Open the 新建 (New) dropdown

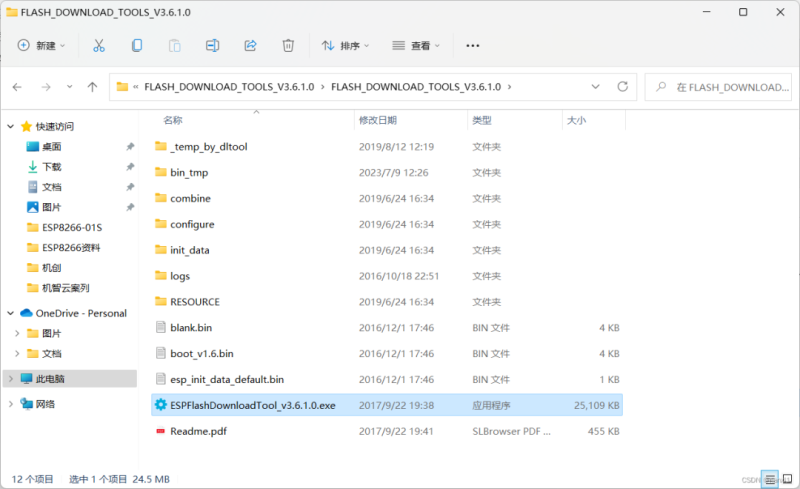41,46
